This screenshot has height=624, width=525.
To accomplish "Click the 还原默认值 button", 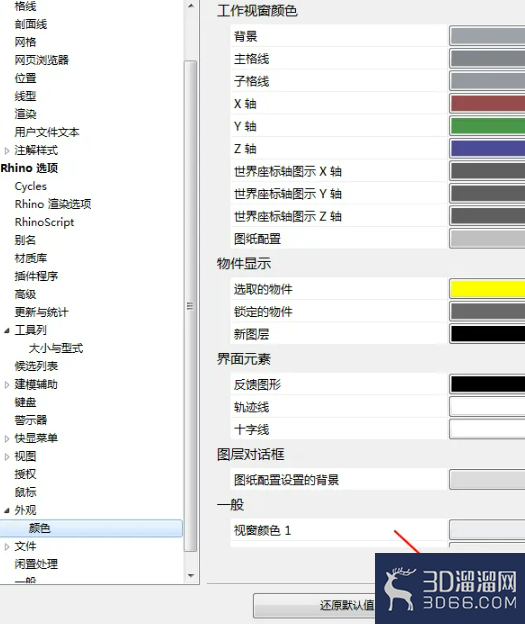I will 314,606.
